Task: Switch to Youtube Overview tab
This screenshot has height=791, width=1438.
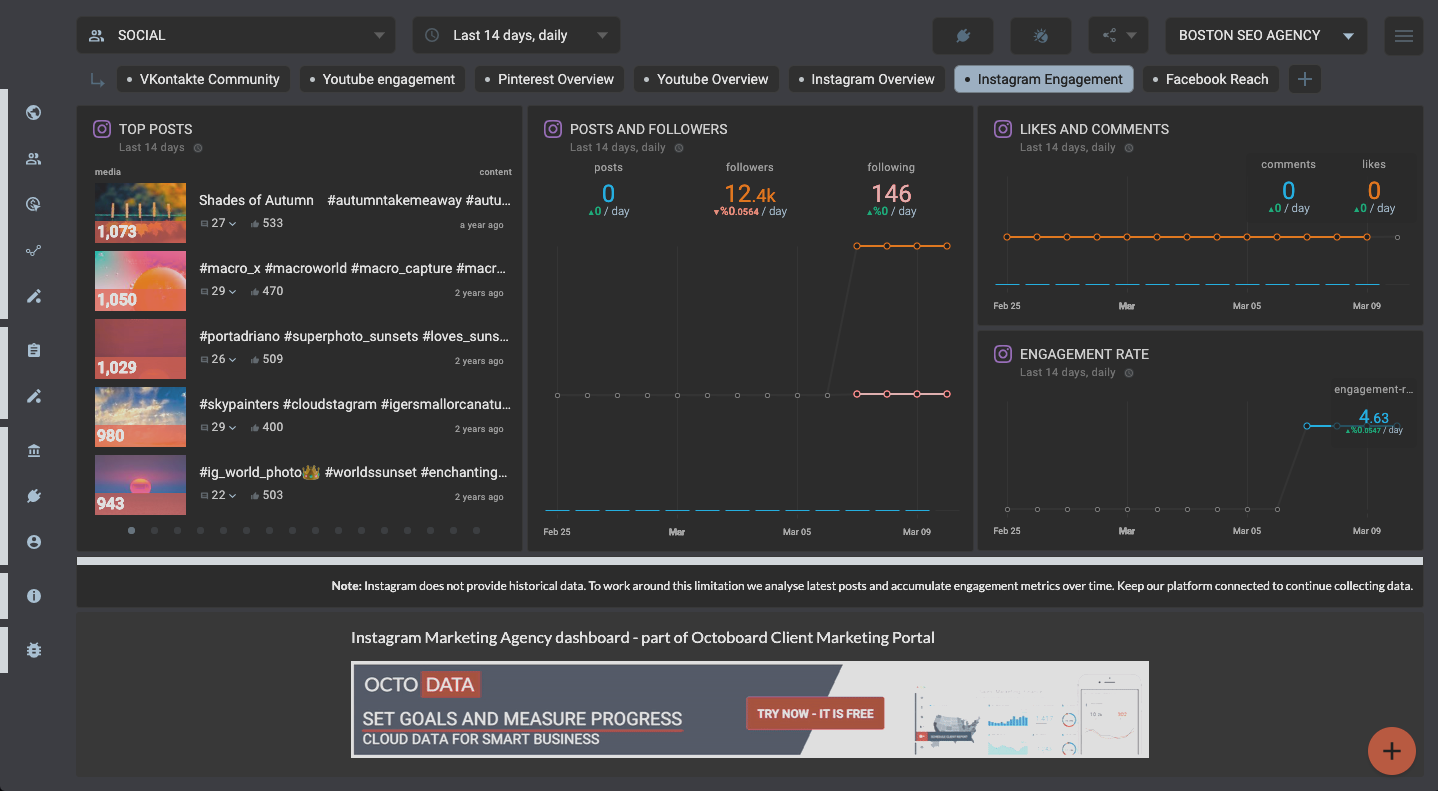Action: point(706,79)
